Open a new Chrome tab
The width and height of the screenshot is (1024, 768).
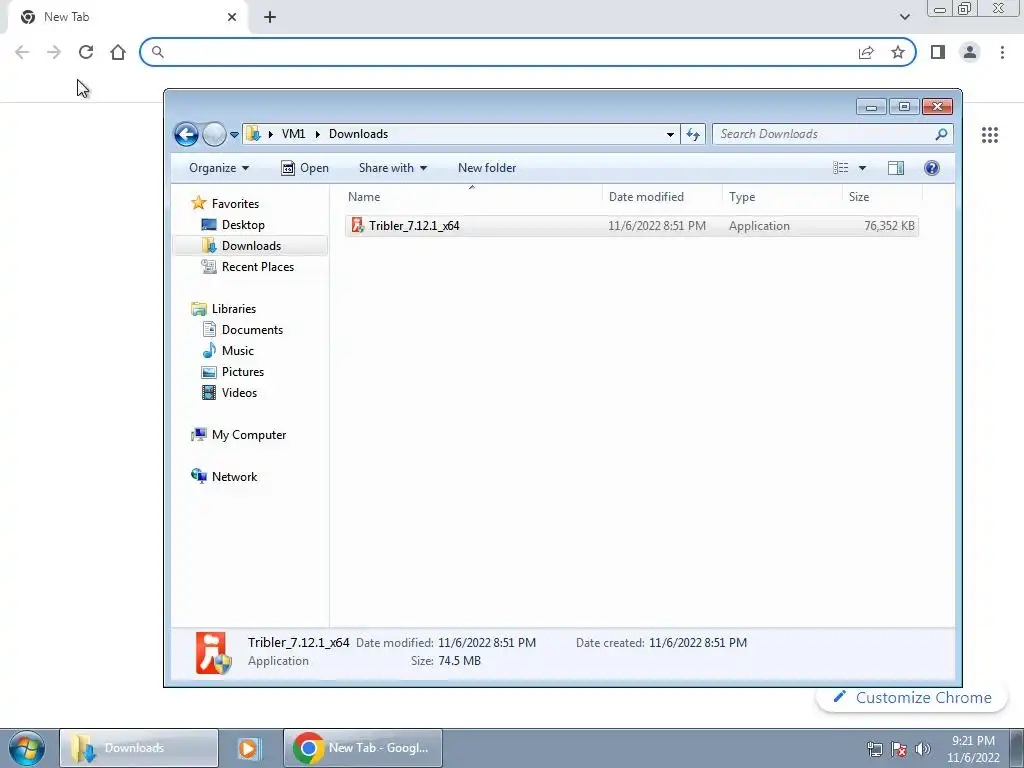[270, 18]
